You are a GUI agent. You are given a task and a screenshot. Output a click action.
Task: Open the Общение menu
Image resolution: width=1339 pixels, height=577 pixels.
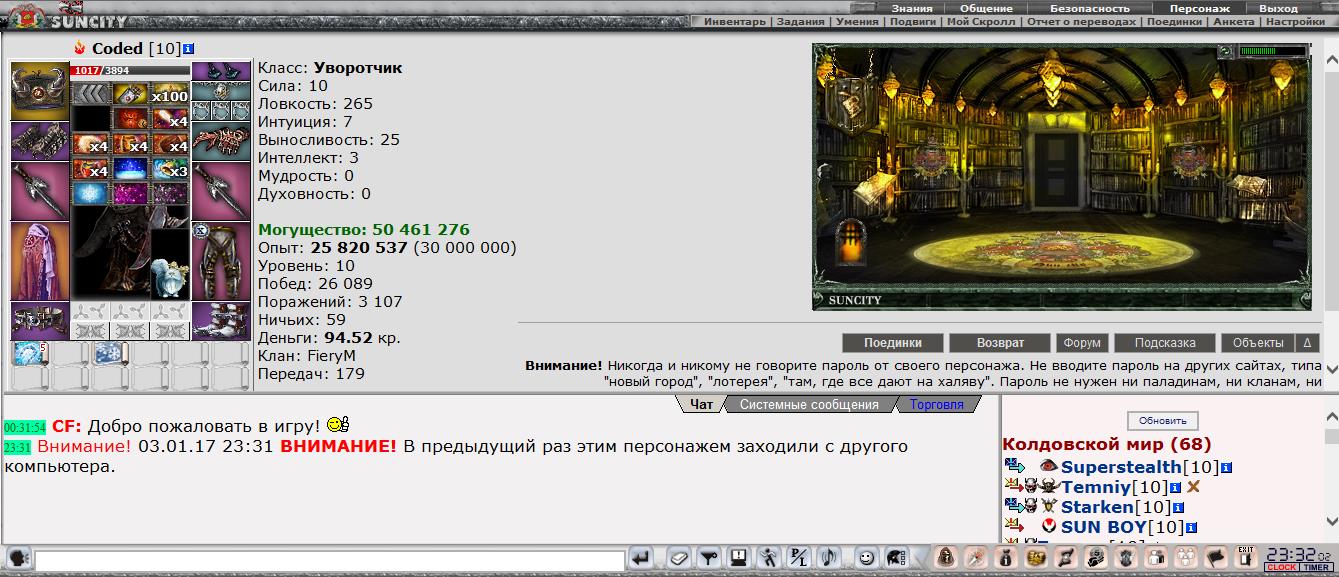point(986,8)
